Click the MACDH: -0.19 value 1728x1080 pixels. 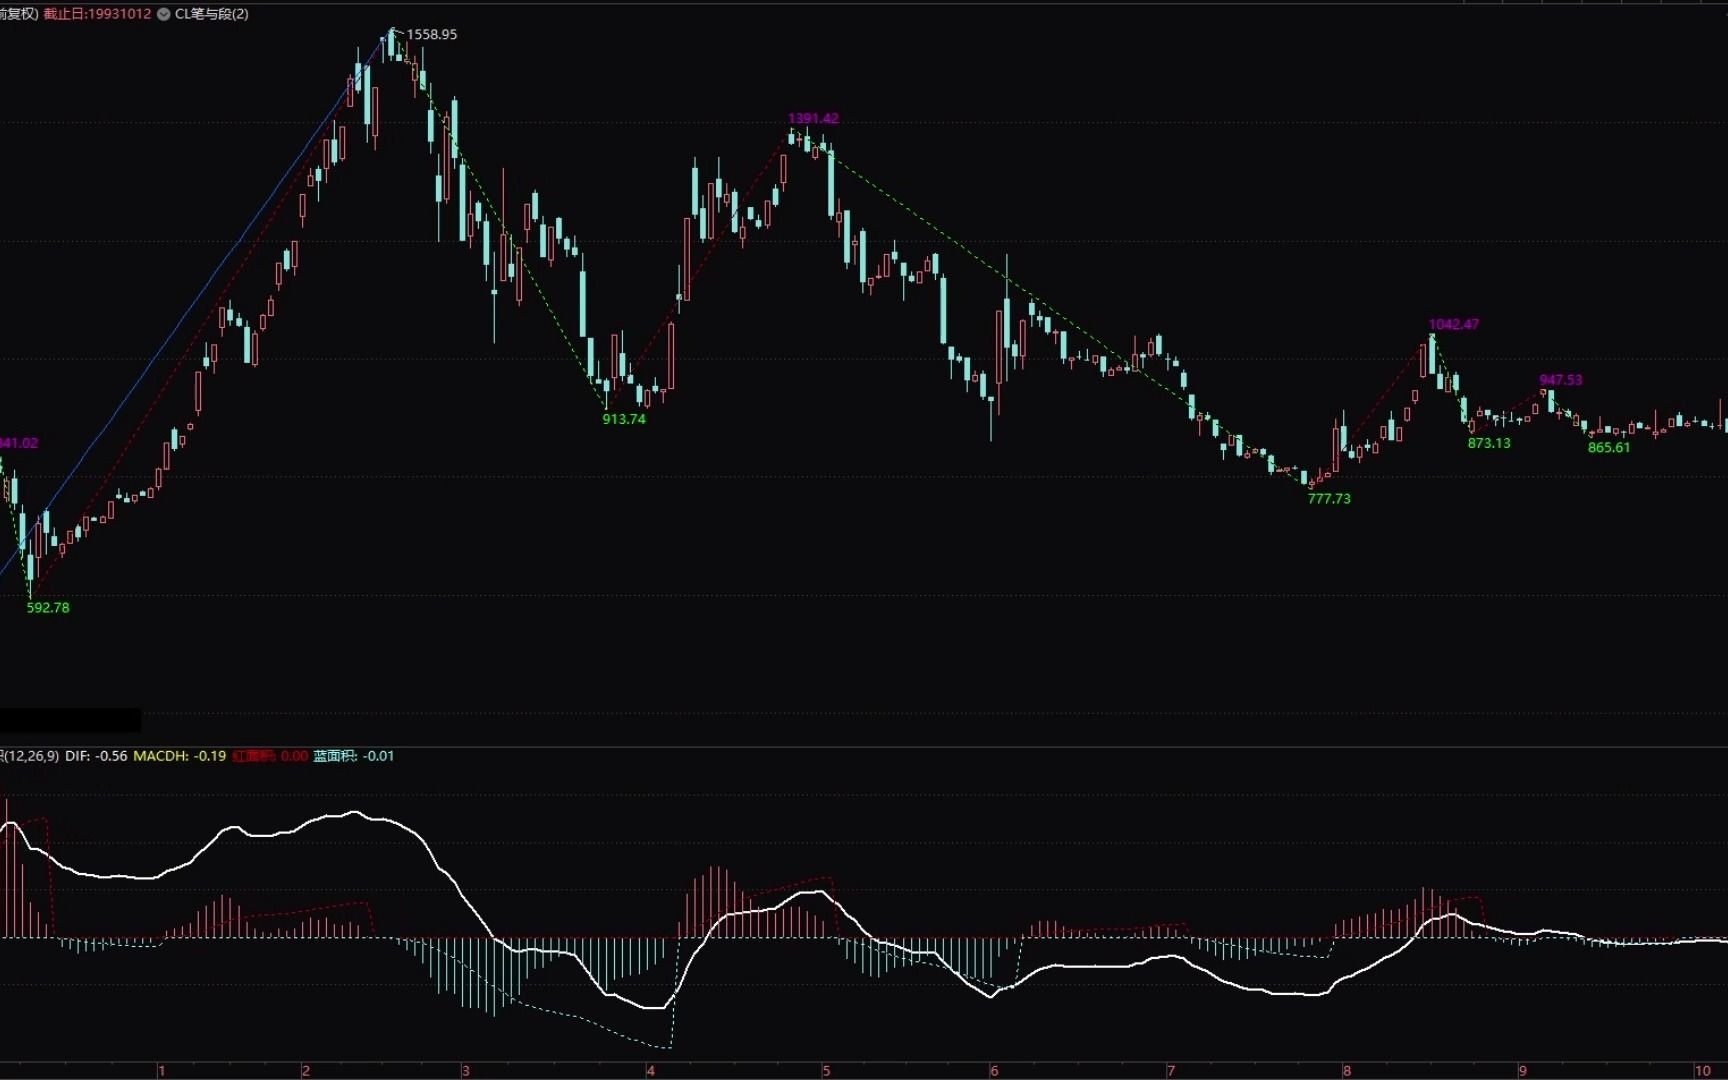pyautogui.click(x=180, y=756)
